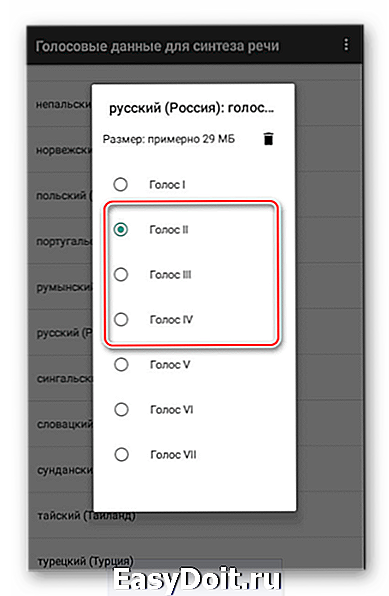This screenshot has width=389, height=596.
Task: Delete the Russian voice data with the trash icon
Action: [268, 139]
